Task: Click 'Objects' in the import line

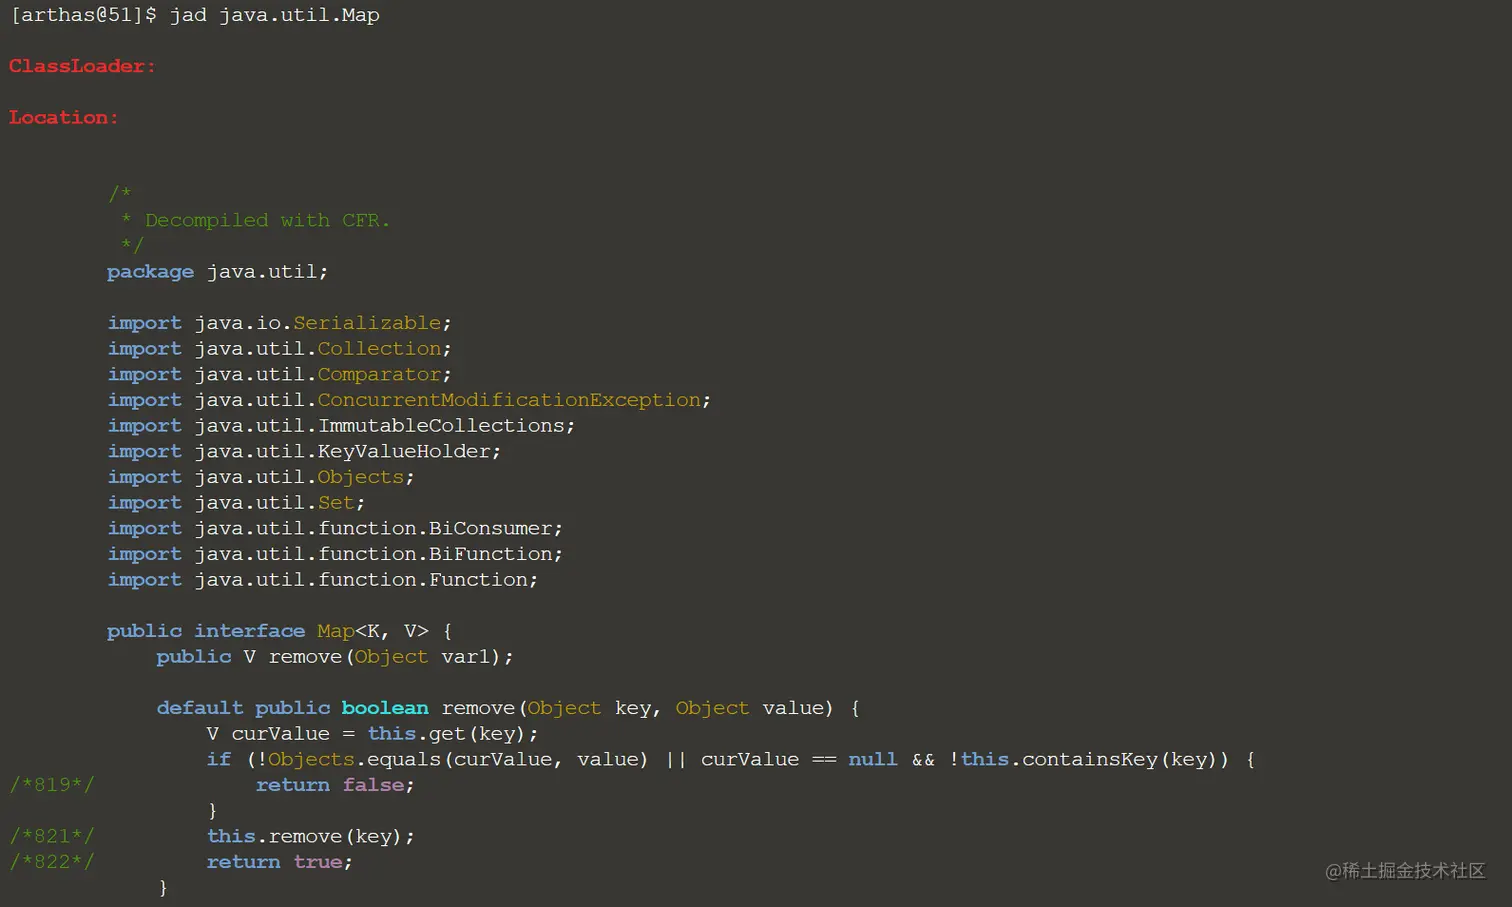Action: tap(360, 477)
